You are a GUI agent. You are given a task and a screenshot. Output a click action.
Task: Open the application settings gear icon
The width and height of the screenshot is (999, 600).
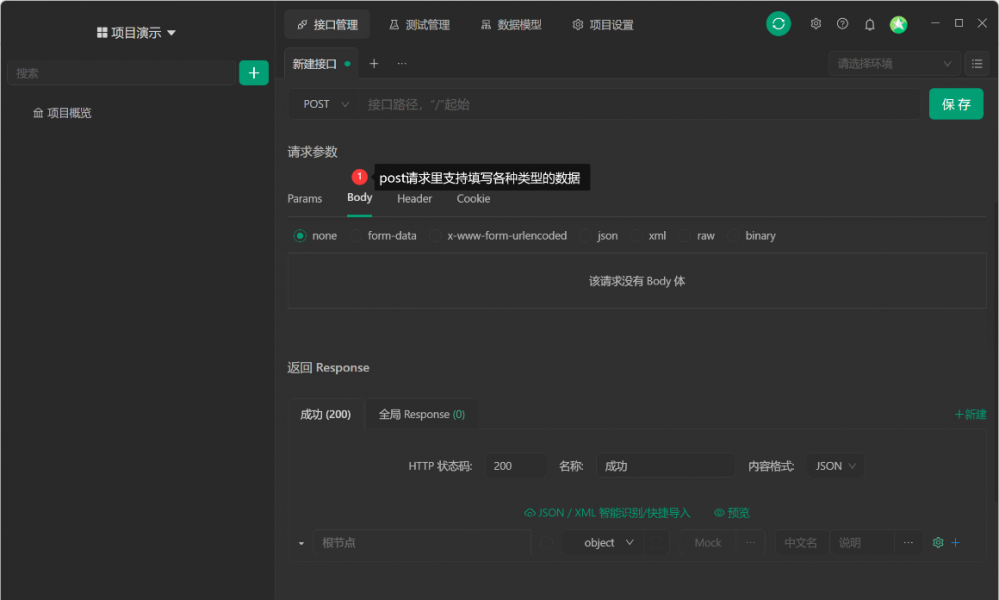pyautogui.click(x=815, y=23)
